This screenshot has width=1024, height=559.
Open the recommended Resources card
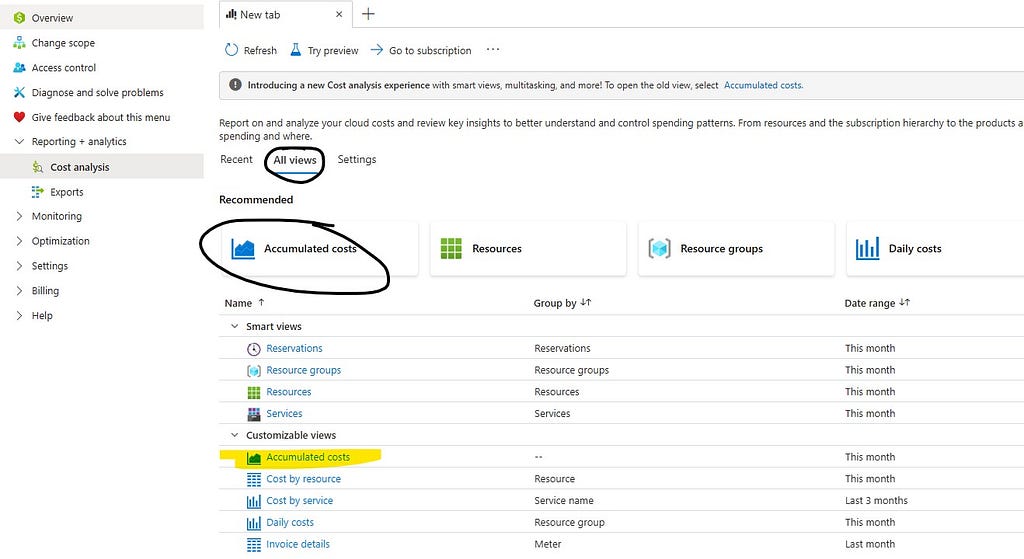point(528,249)
